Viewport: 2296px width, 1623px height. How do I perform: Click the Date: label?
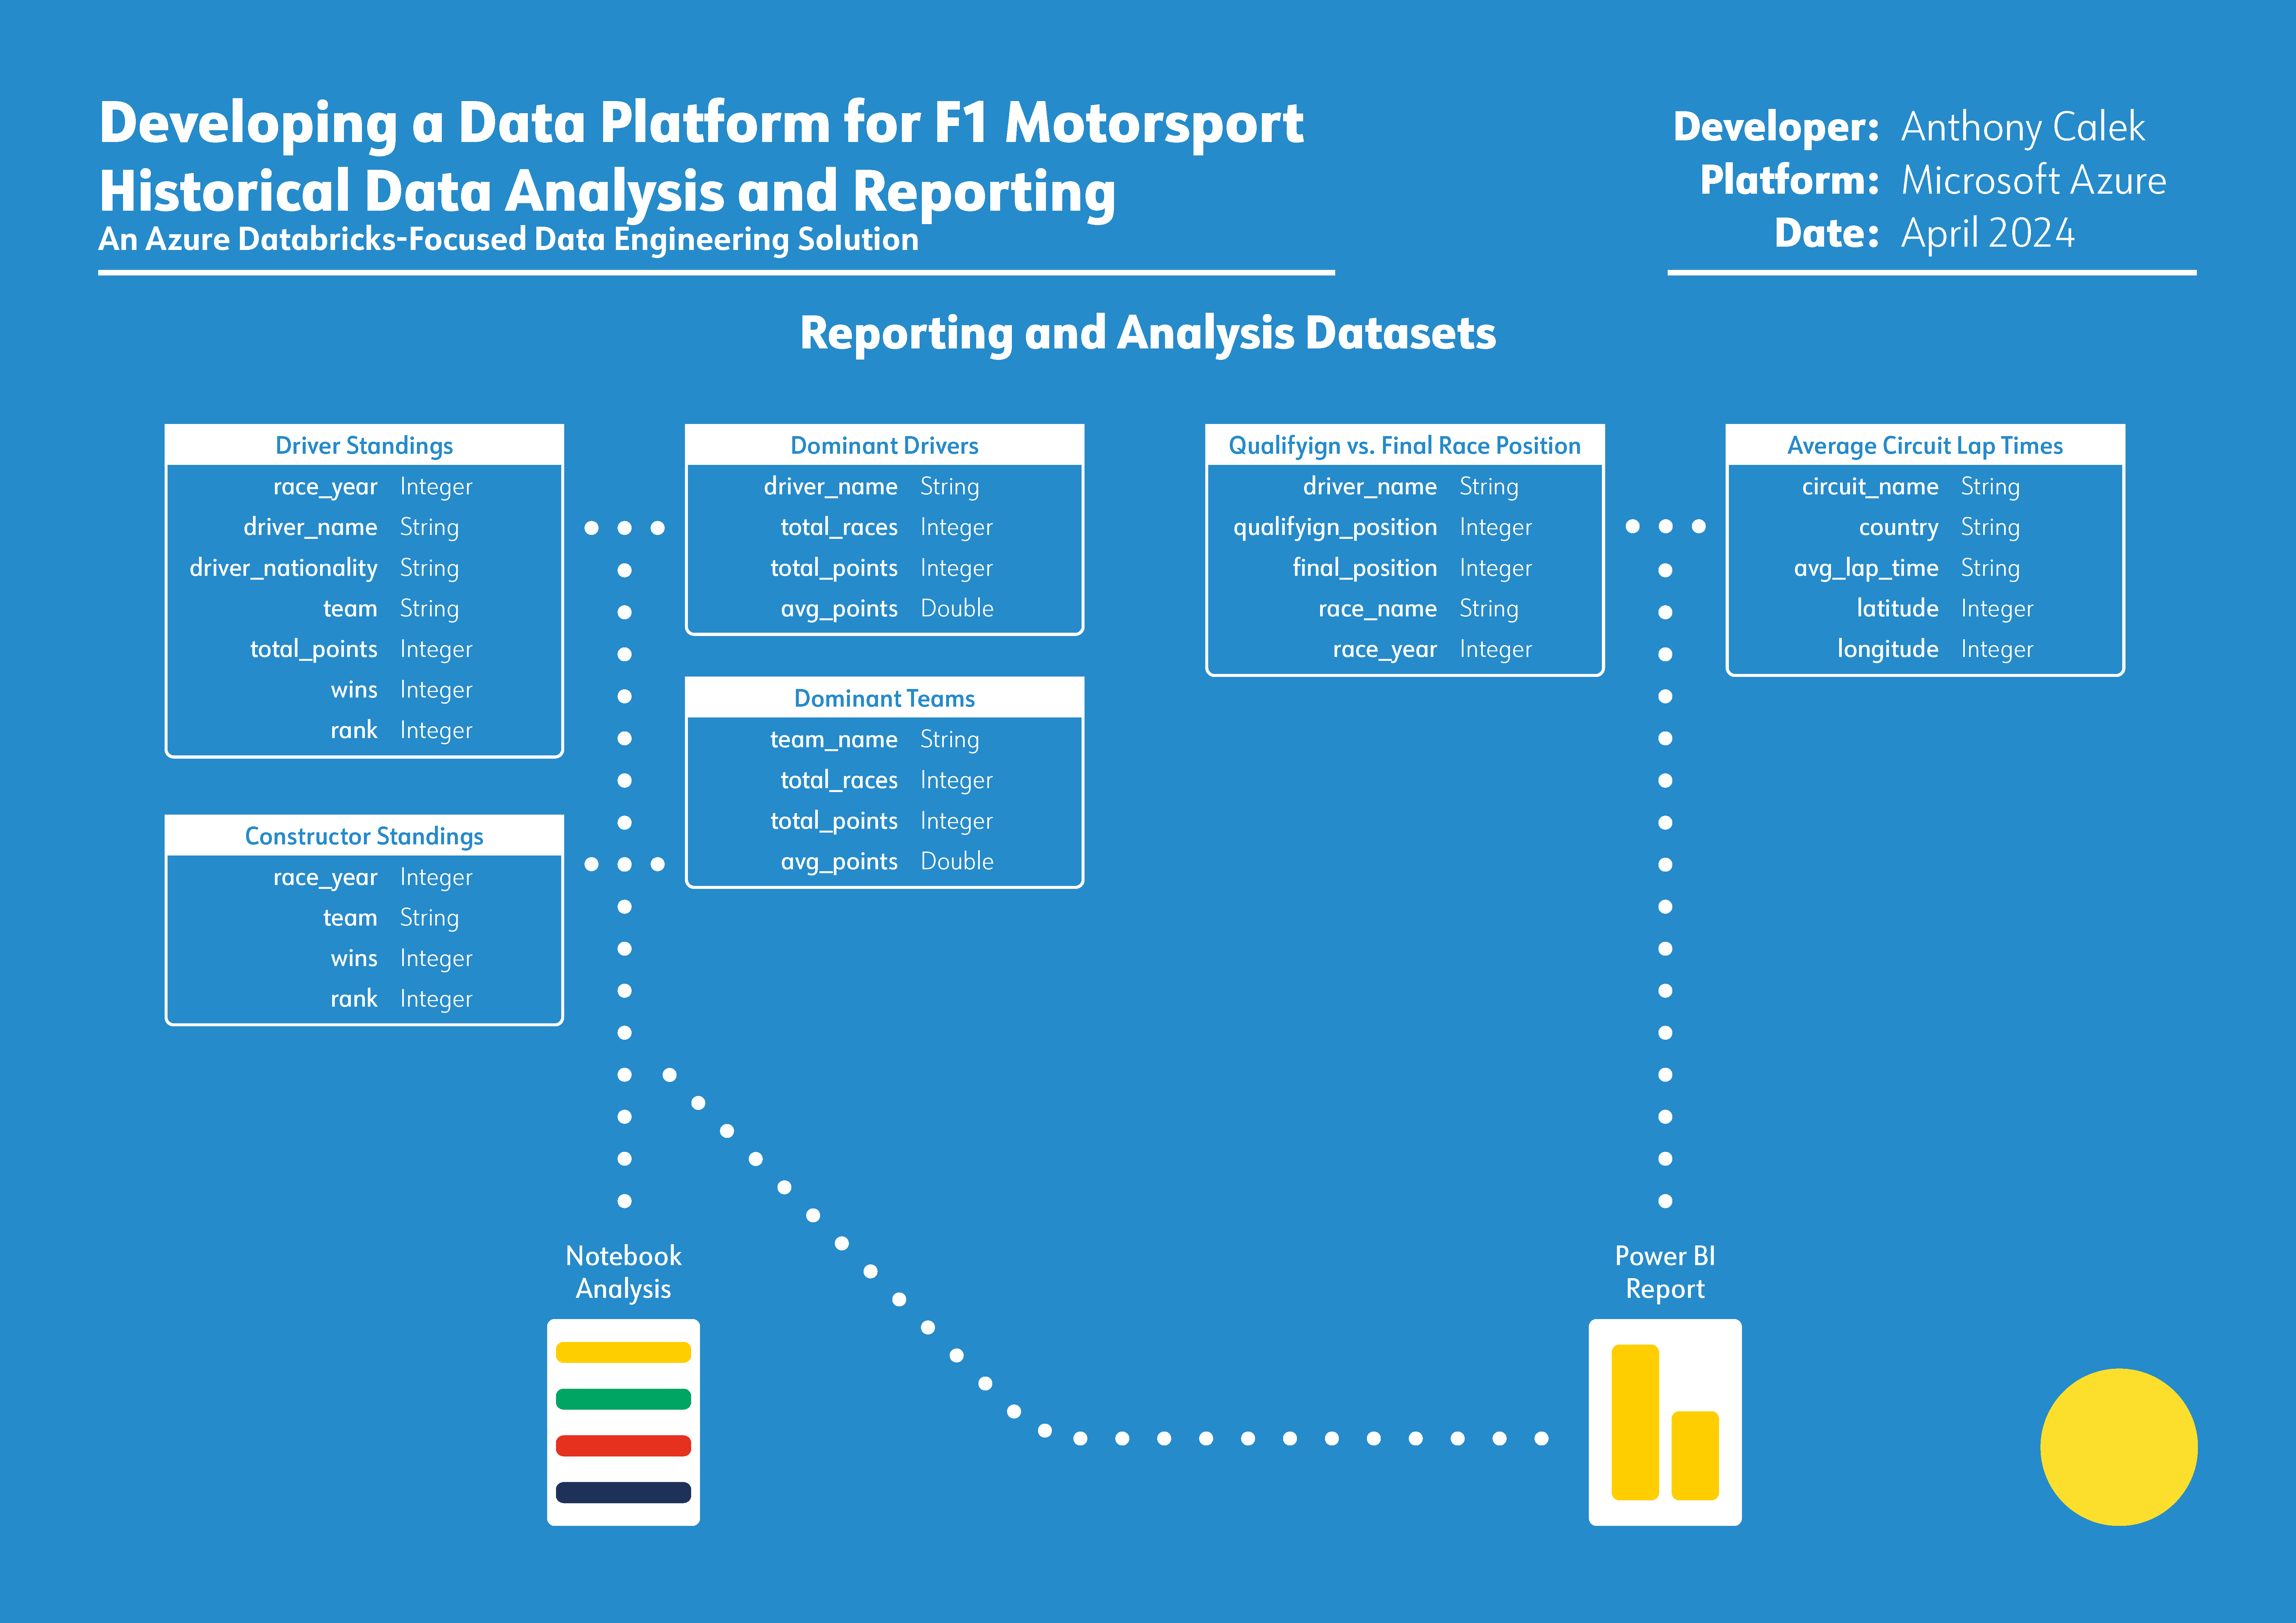coord(1827,234)
